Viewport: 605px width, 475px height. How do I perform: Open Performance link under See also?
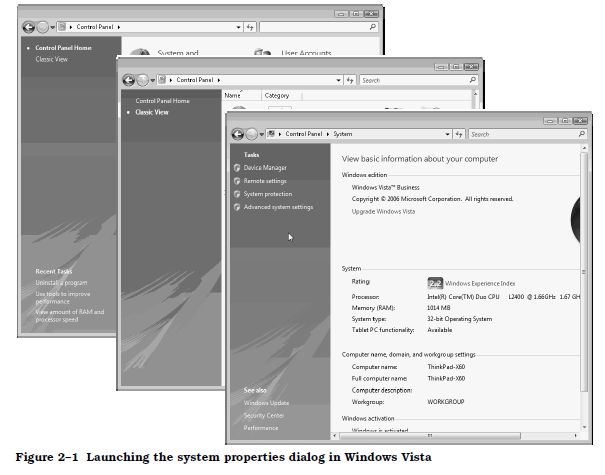click(x=261, y=428)
